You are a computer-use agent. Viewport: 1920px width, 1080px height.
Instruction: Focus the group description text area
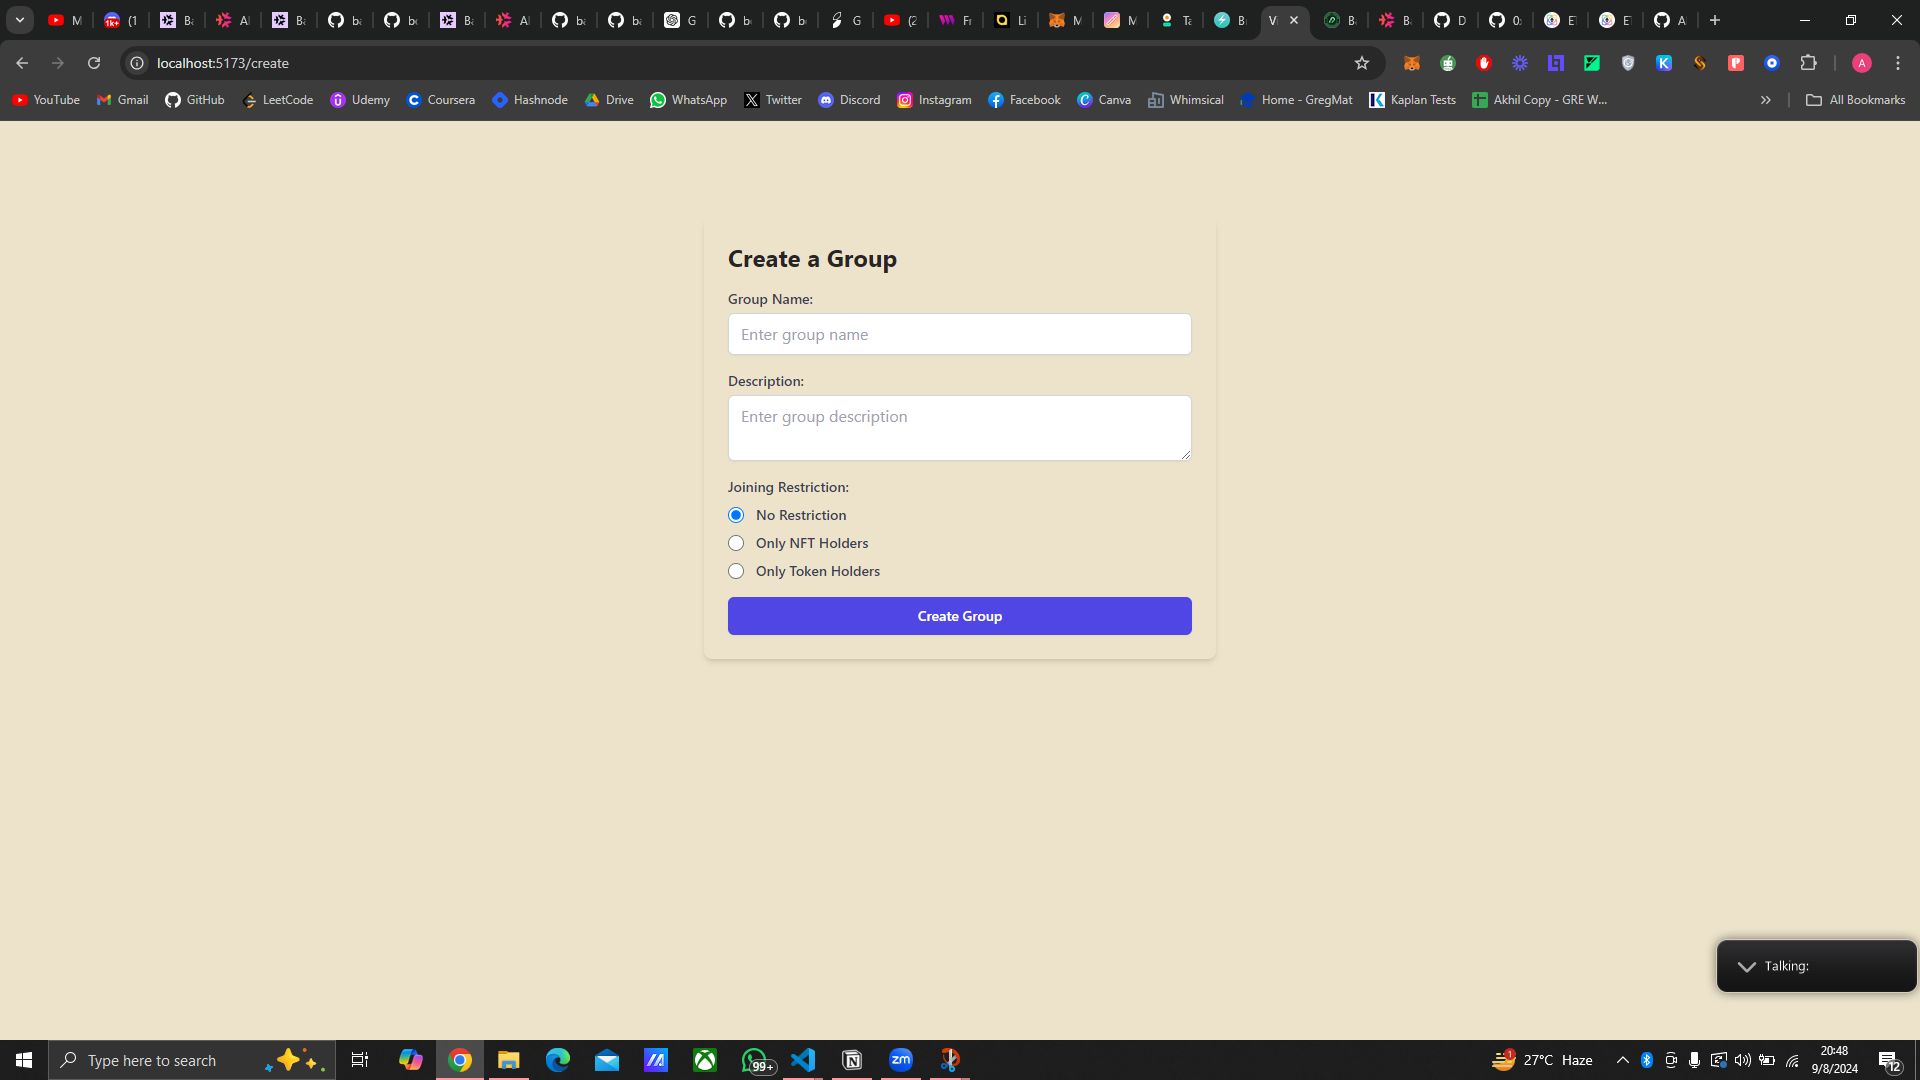coord(960,428)
